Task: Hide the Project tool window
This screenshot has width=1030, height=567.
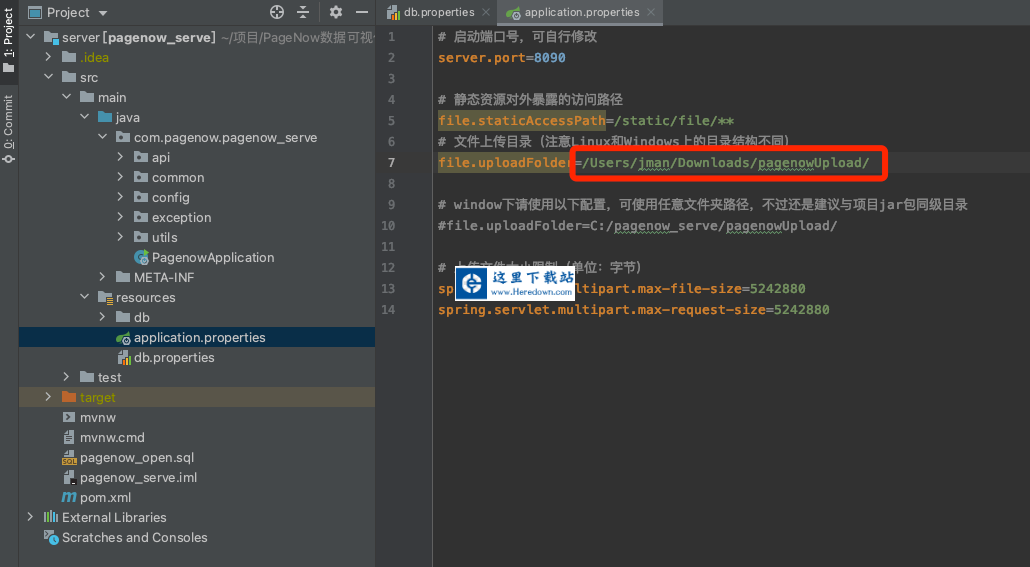Action: (x=361, y=12)
